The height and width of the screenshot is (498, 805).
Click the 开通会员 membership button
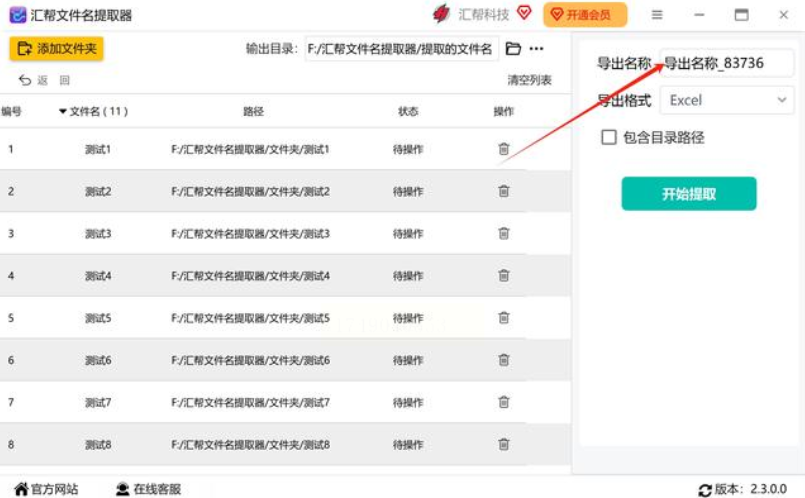(585, 14)
